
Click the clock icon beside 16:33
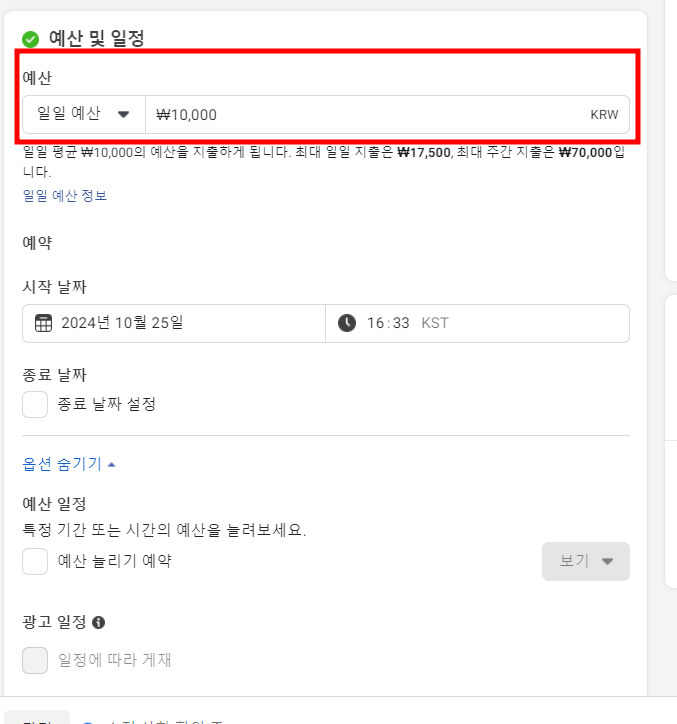(347, 323)
